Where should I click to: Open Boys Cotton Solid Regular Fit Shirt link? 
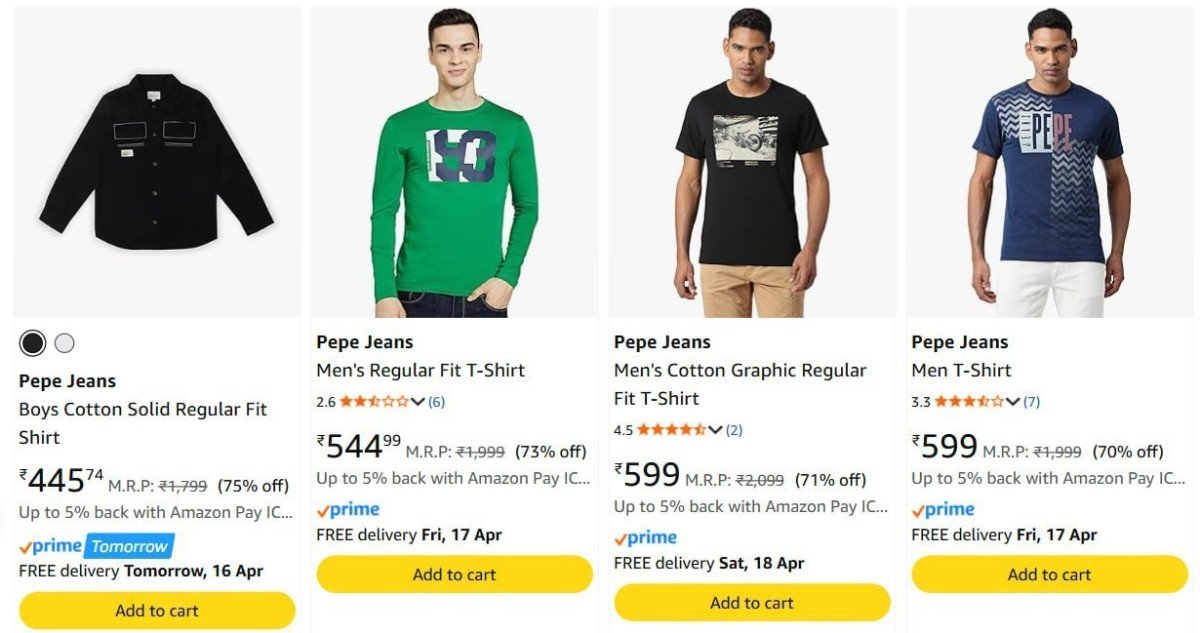(x=143, y=423)
